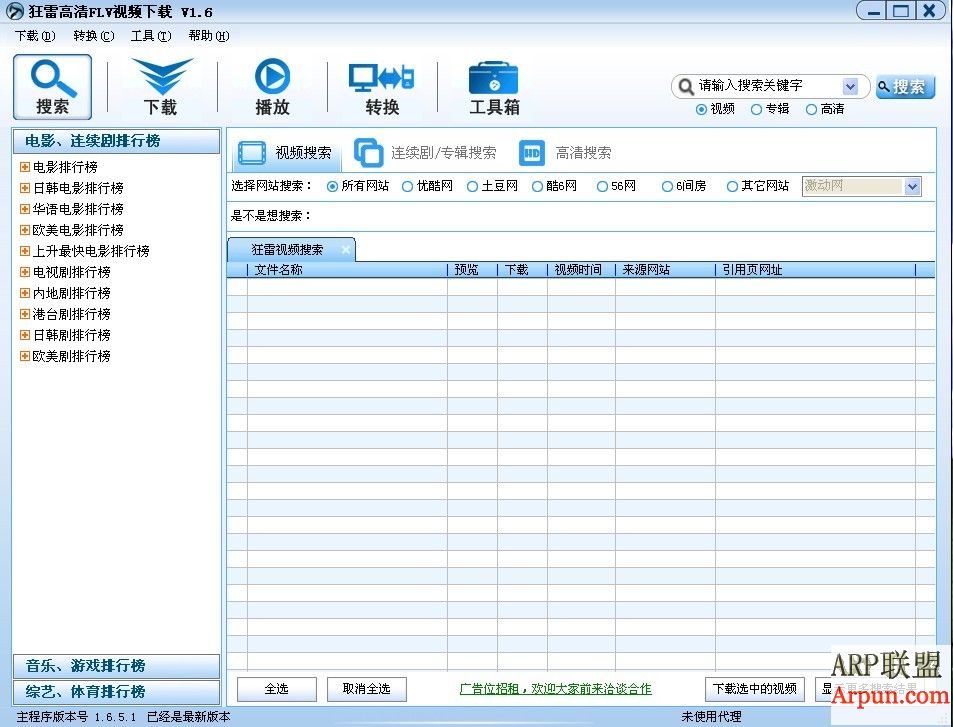Image resolution: width=953 pixels, height=727 pixels.
Task: Open the 激动网 site dropdown
Action: 911,186
